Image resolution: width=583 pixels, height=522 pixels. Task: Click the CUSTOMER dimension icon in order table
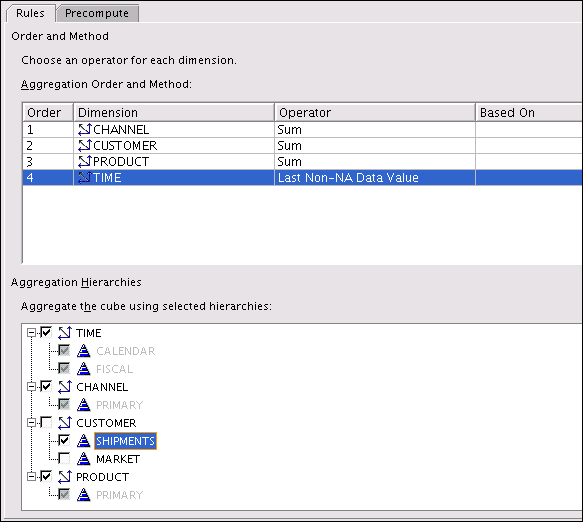tap(84, 145)
